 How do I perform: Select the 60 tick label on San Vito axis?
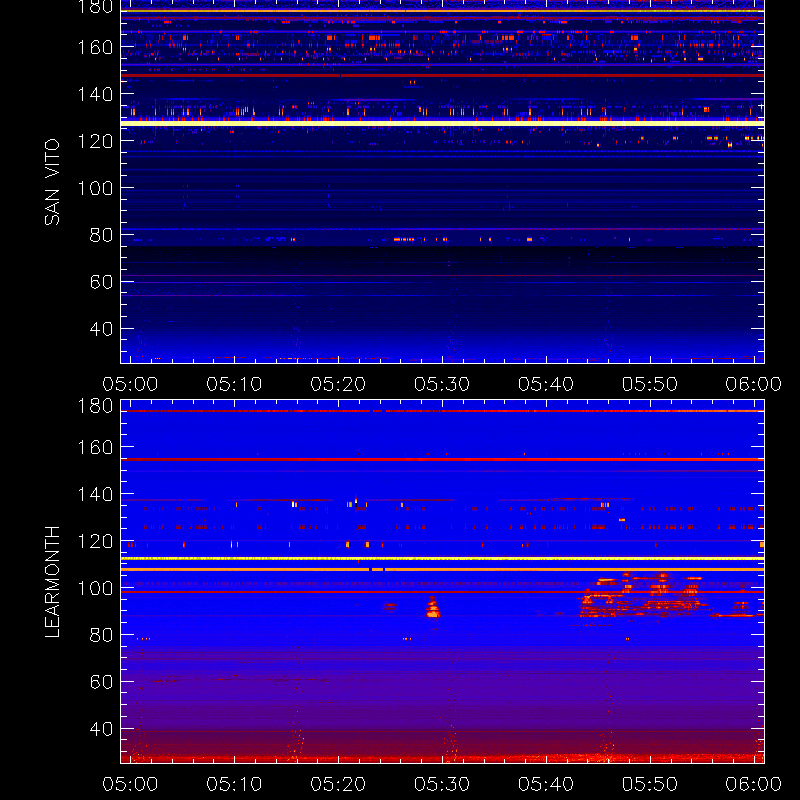point(102,282)
